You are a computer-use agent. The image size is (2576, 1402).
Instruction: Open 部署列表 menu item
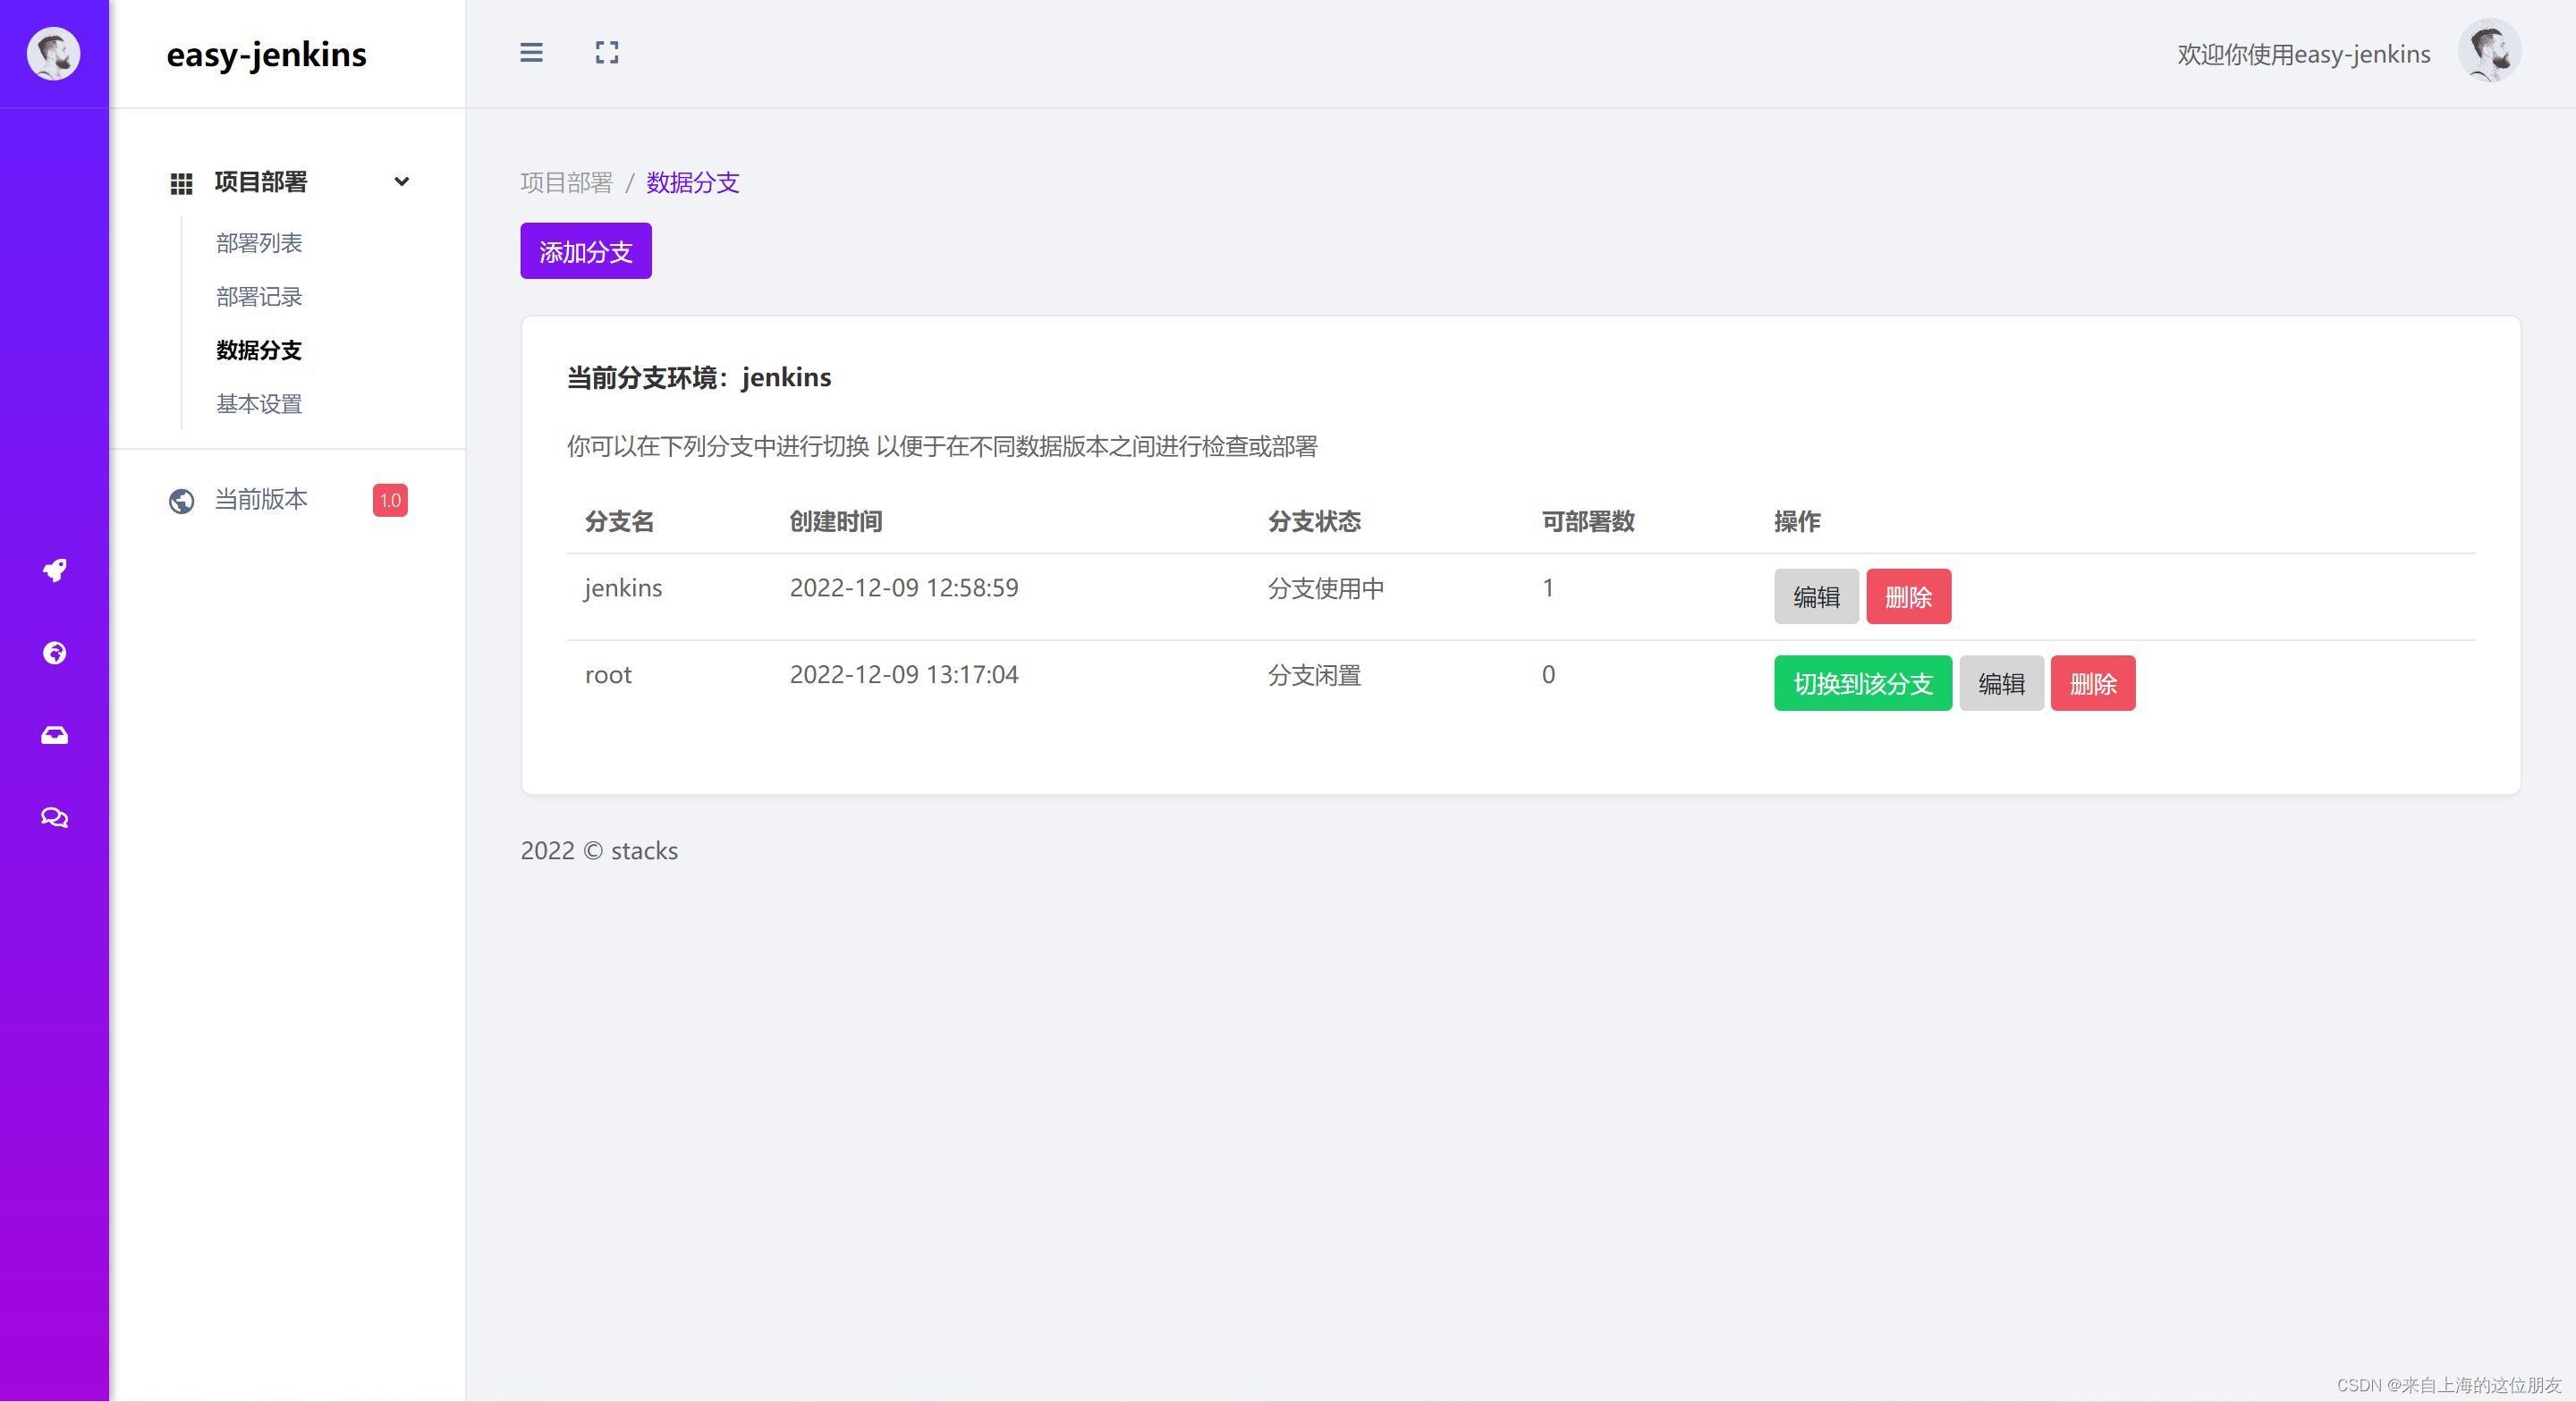pyautogui.click(x=259, y=243)
